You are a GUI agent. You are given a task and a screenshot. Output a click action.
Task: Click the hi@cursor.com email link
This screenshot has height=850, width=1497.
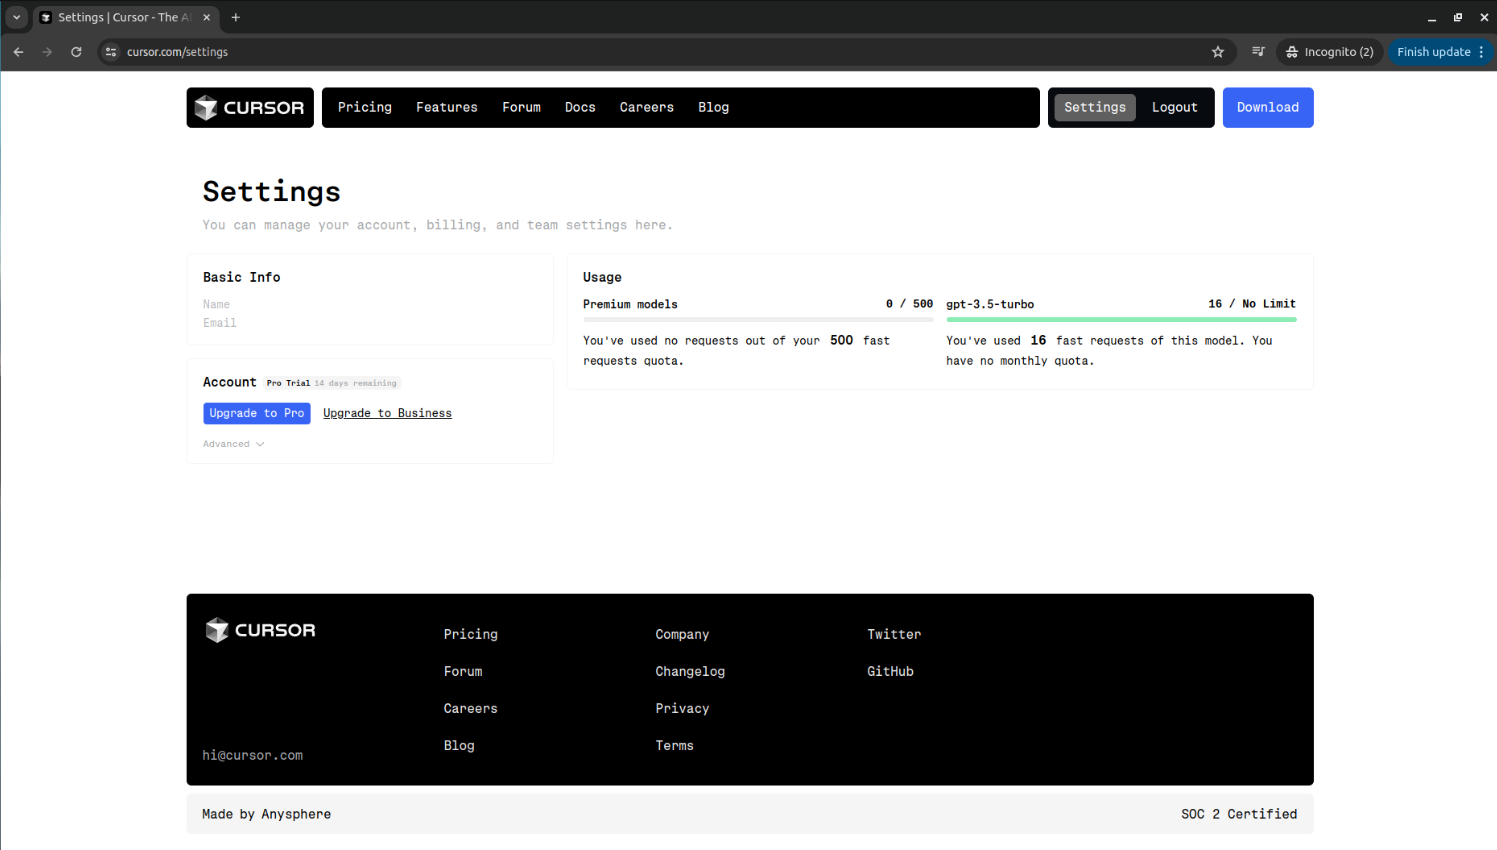253,755
